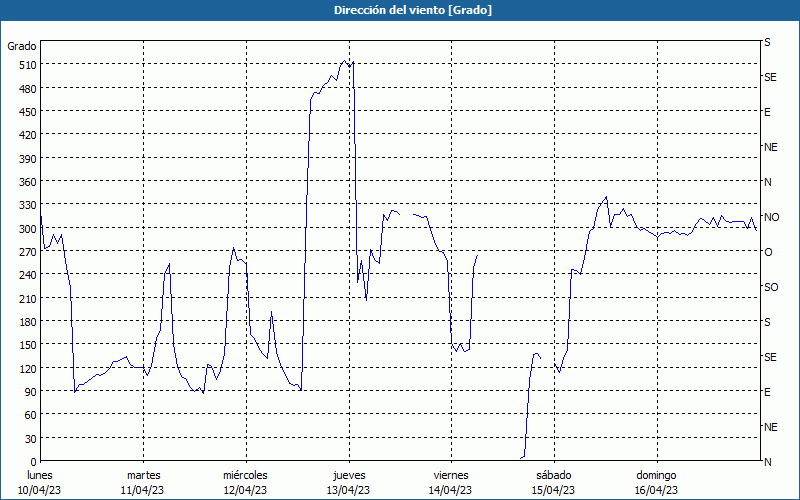Pick the 300 tick label
The height and width of the screenshot is (500, 800).
[x=28, y=229]
